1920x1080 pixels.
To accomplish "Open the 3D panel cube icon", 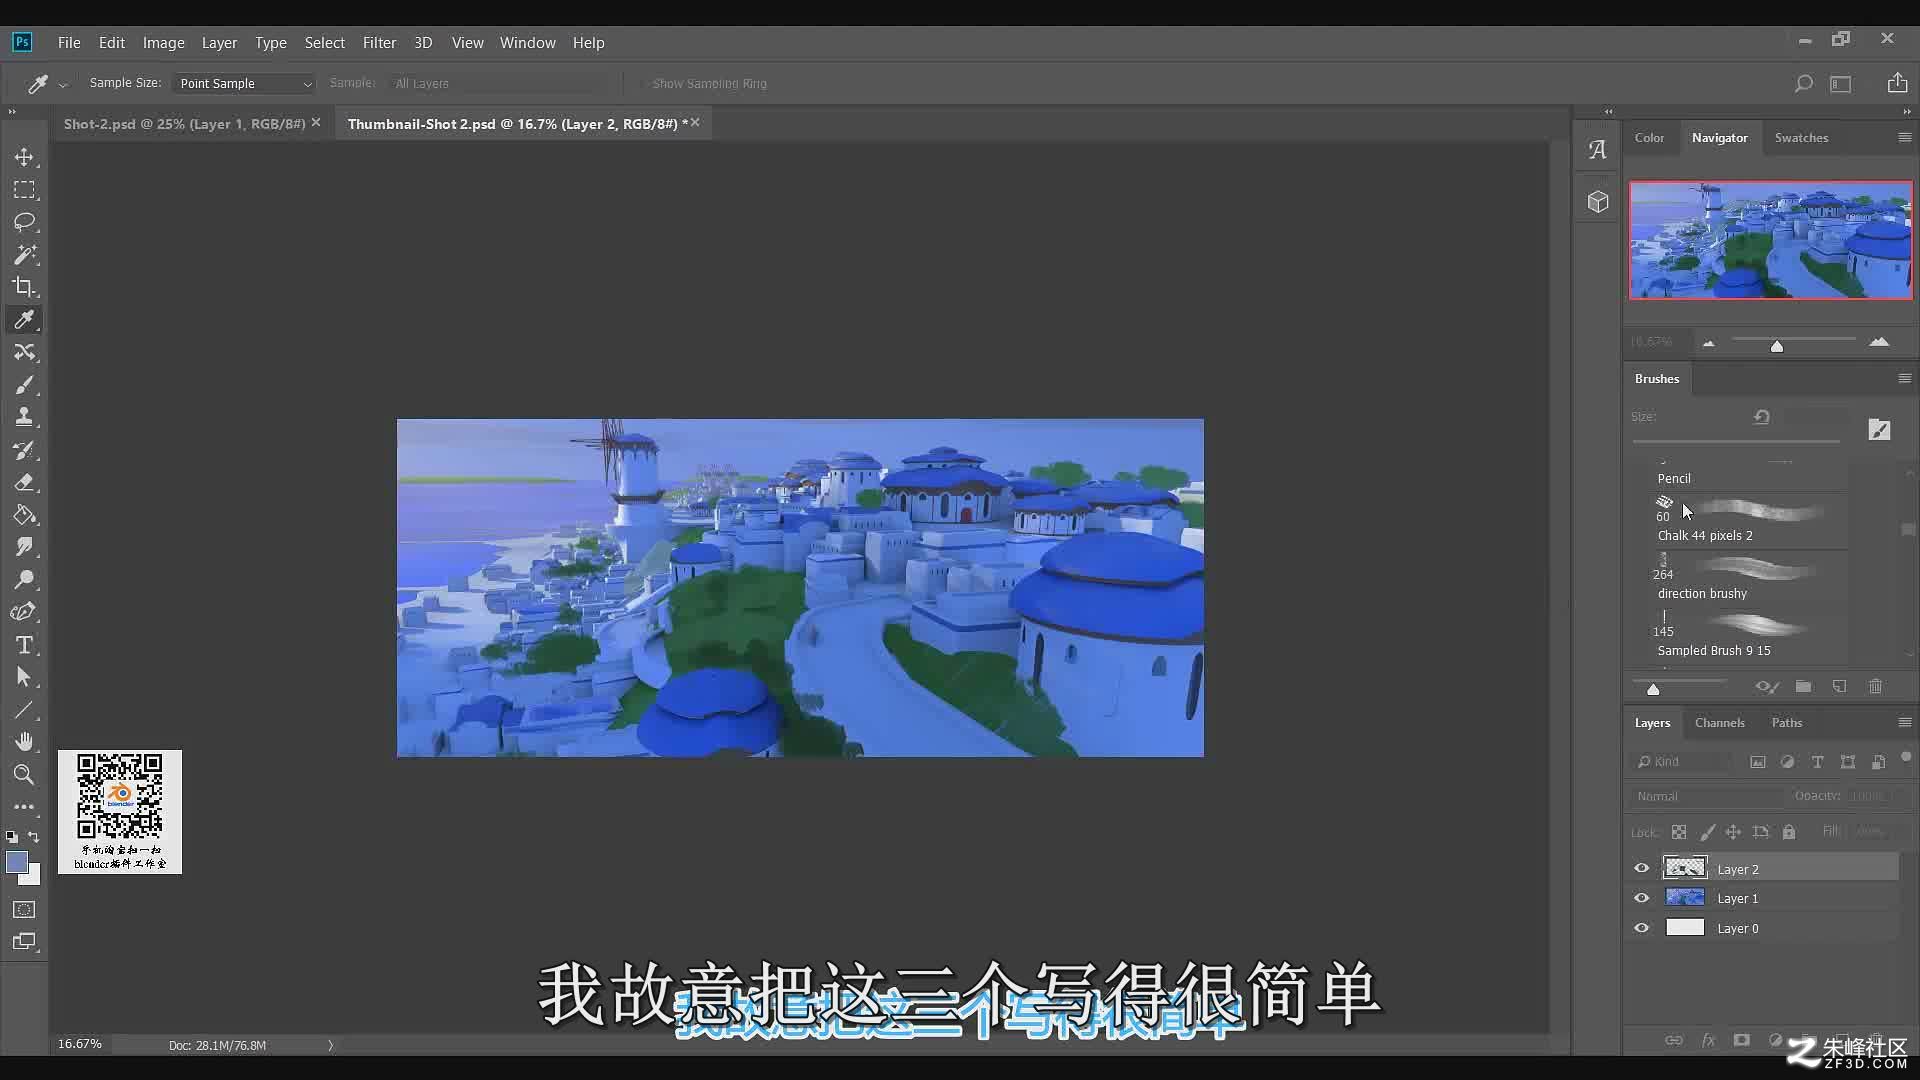I will pyautogui.click(x=1598, y=201).
